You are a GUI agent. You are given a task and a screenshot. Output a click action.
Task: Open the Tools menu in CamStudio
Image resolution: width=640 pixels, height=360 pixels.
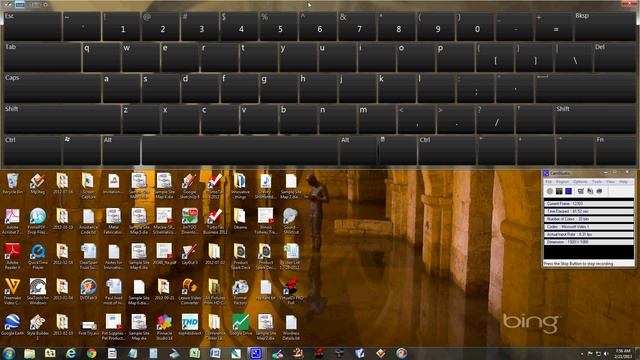click(597, 182)
